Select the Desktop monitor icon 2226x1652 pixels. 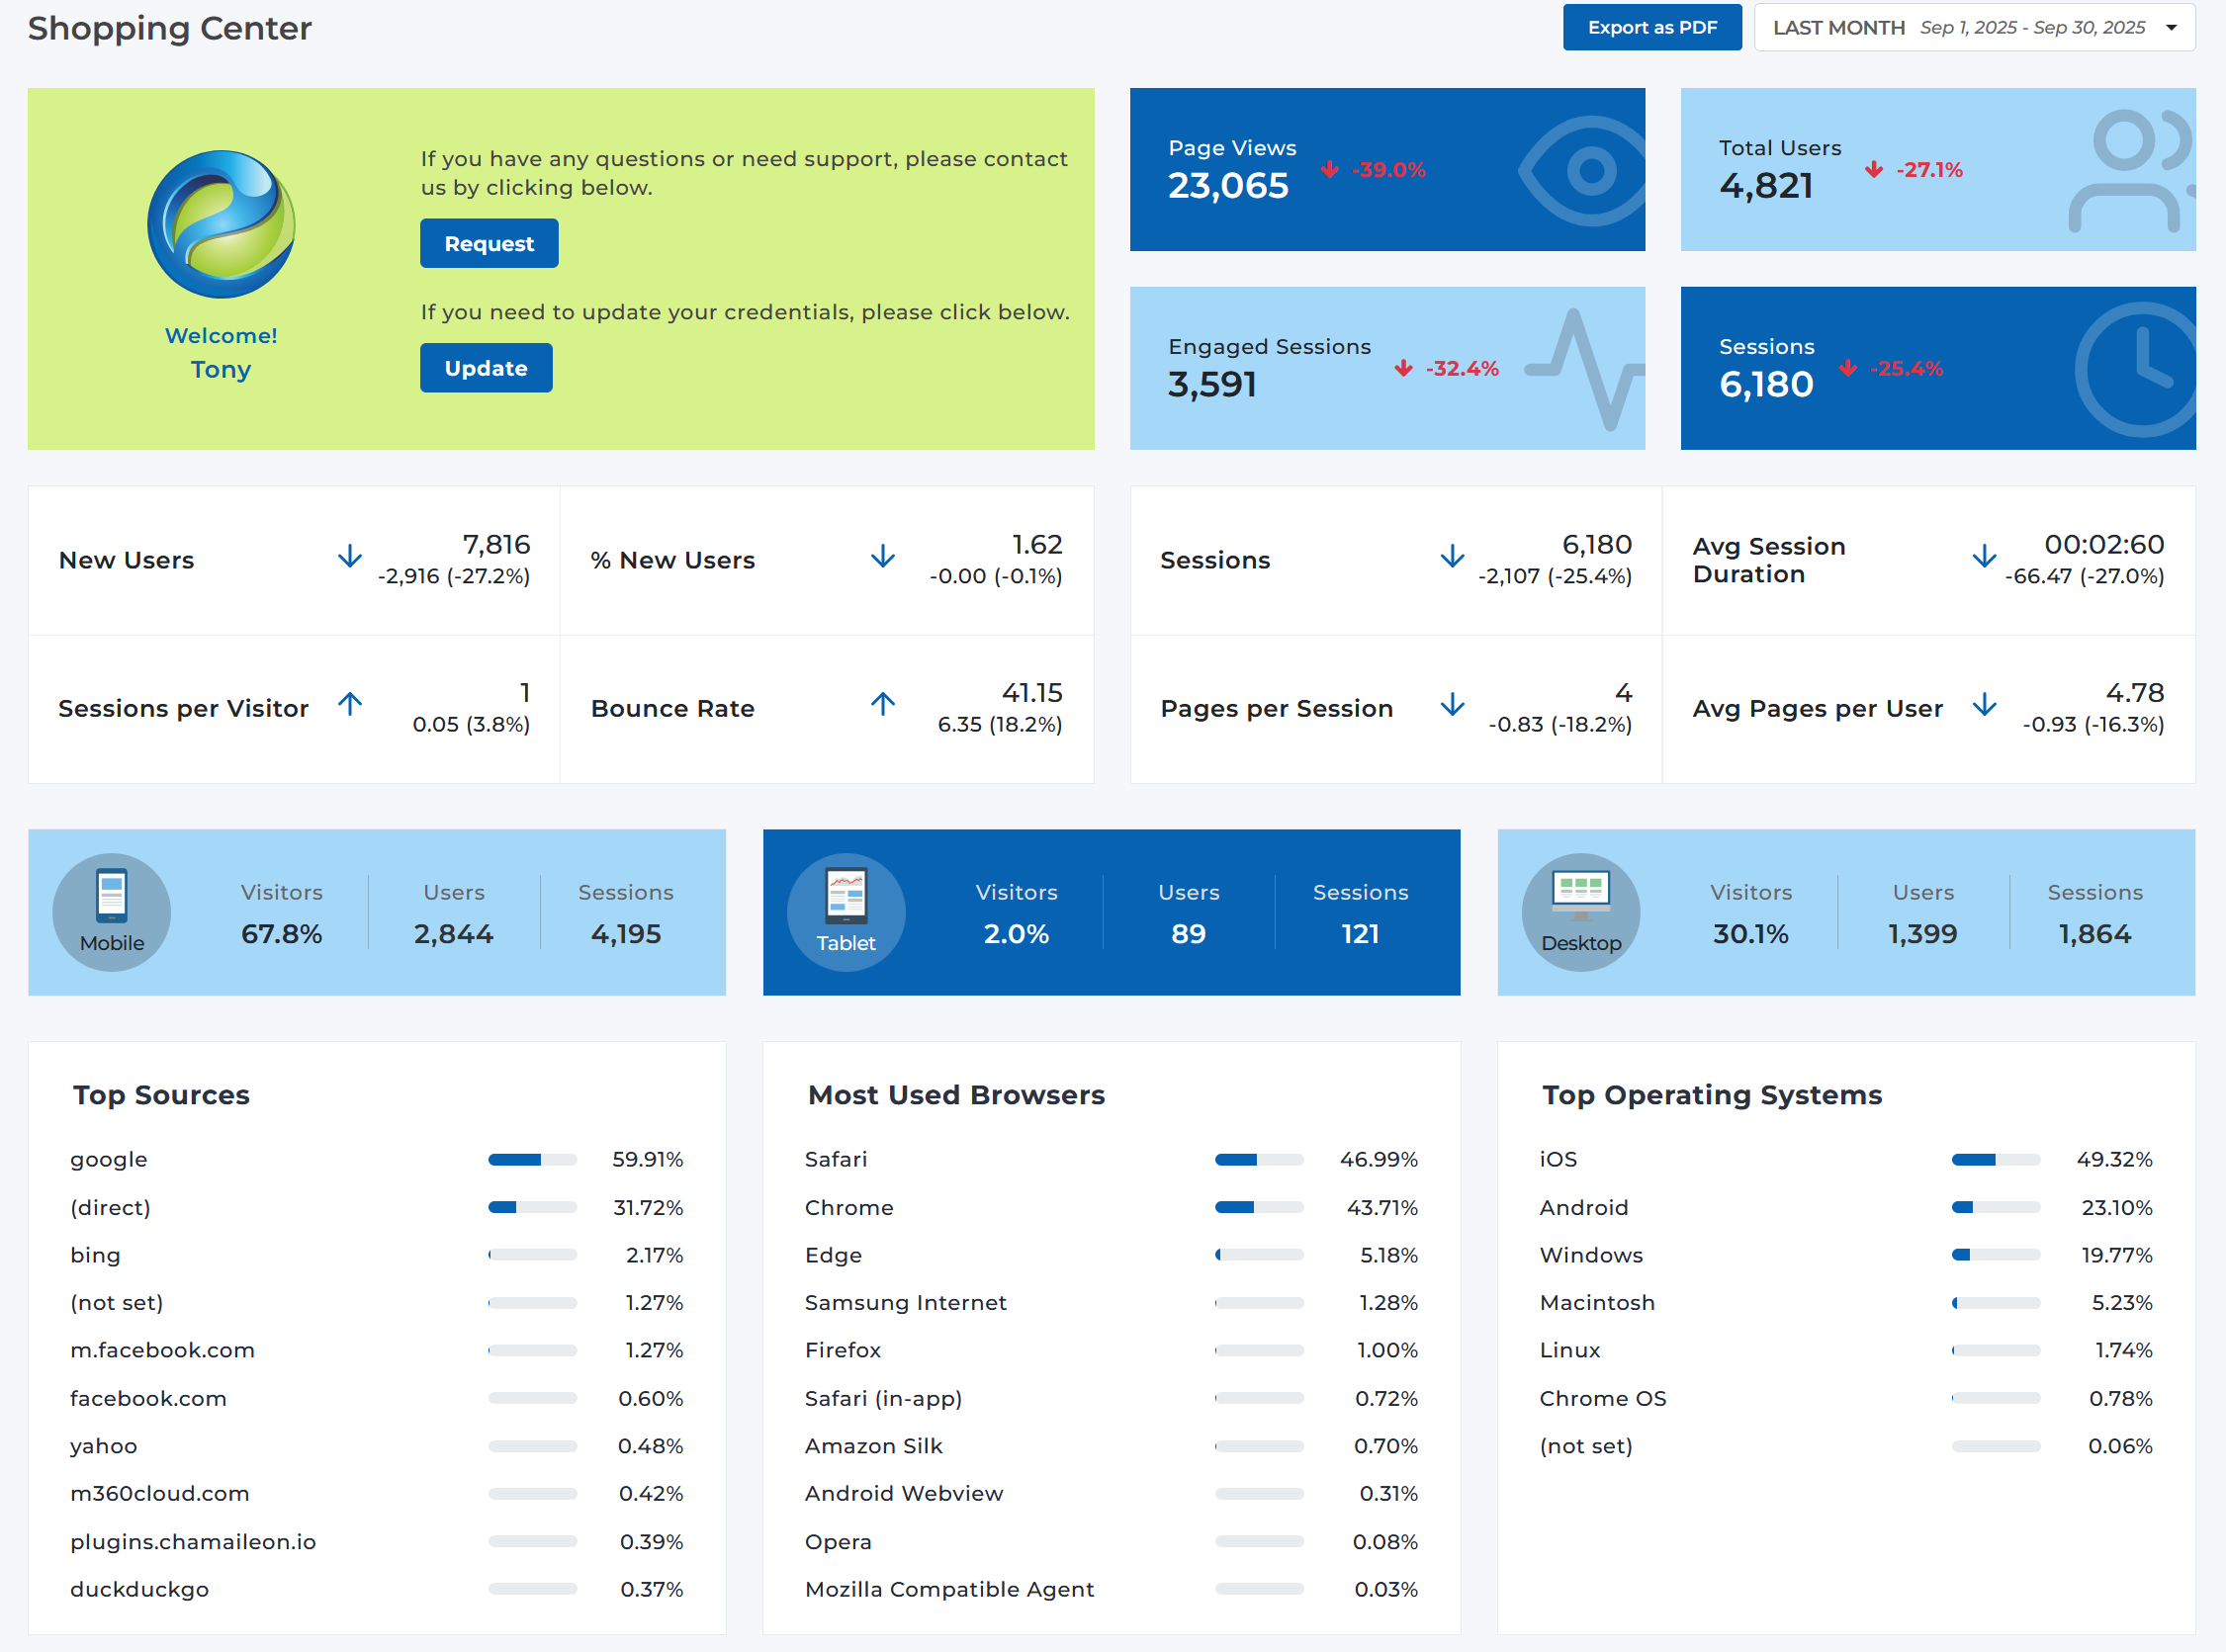[x=1580, y=911]
